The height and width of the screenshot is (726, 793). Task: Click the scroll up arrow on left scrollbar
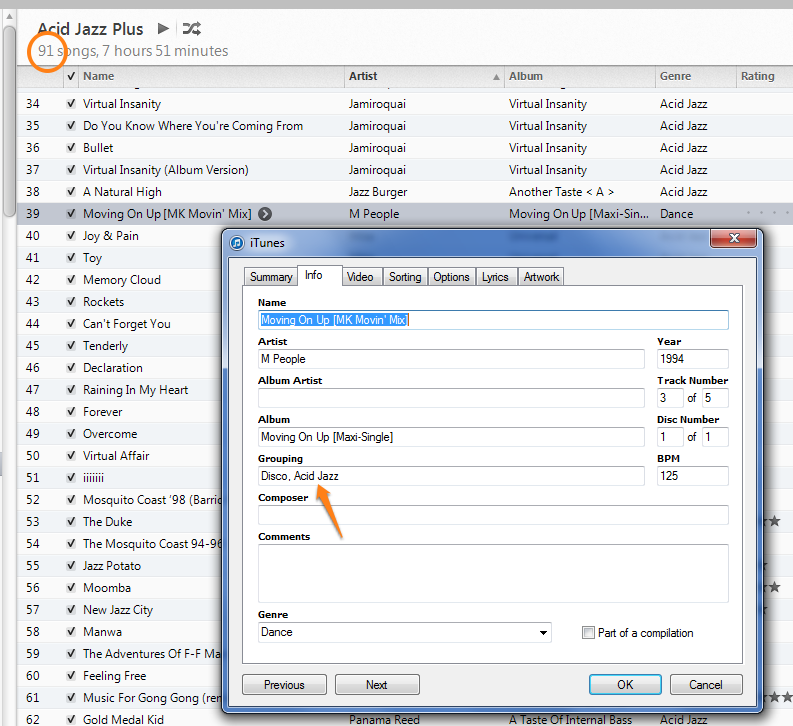pyautogui.click(x=9, y=17)
